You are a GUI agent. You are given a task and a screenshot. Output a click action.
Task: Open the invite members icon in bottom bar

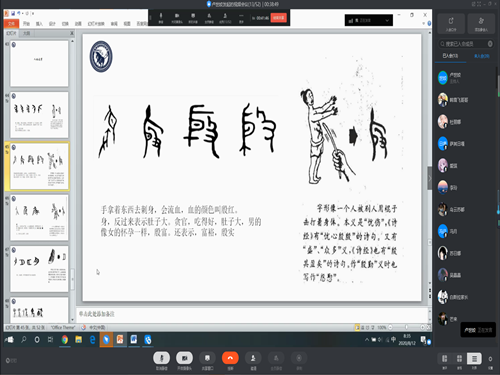click(x=253, y=358)
